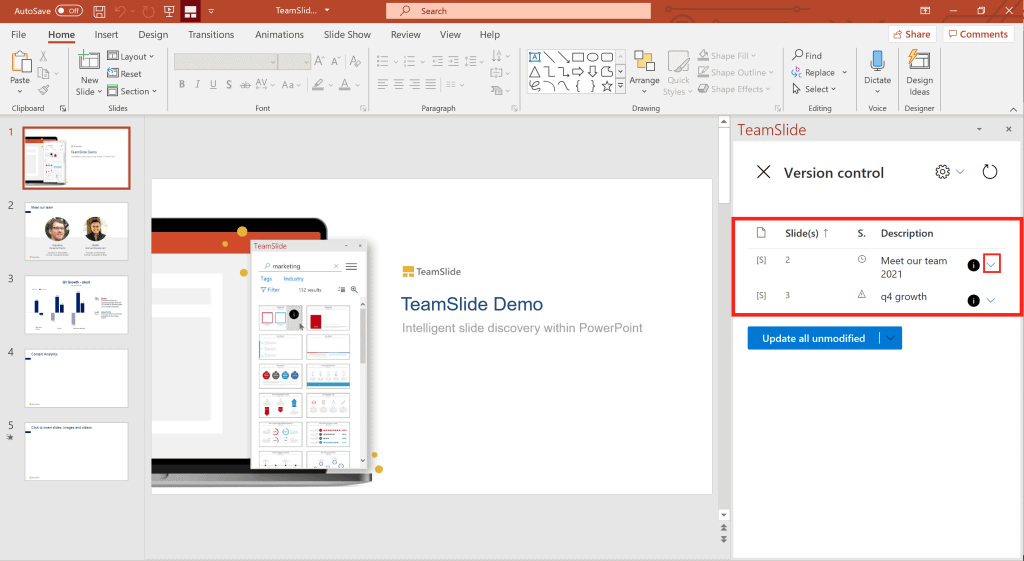Click the text highlight color icon
The width and height of the screenshot is (1024, 561).
(x=318, y=84)
